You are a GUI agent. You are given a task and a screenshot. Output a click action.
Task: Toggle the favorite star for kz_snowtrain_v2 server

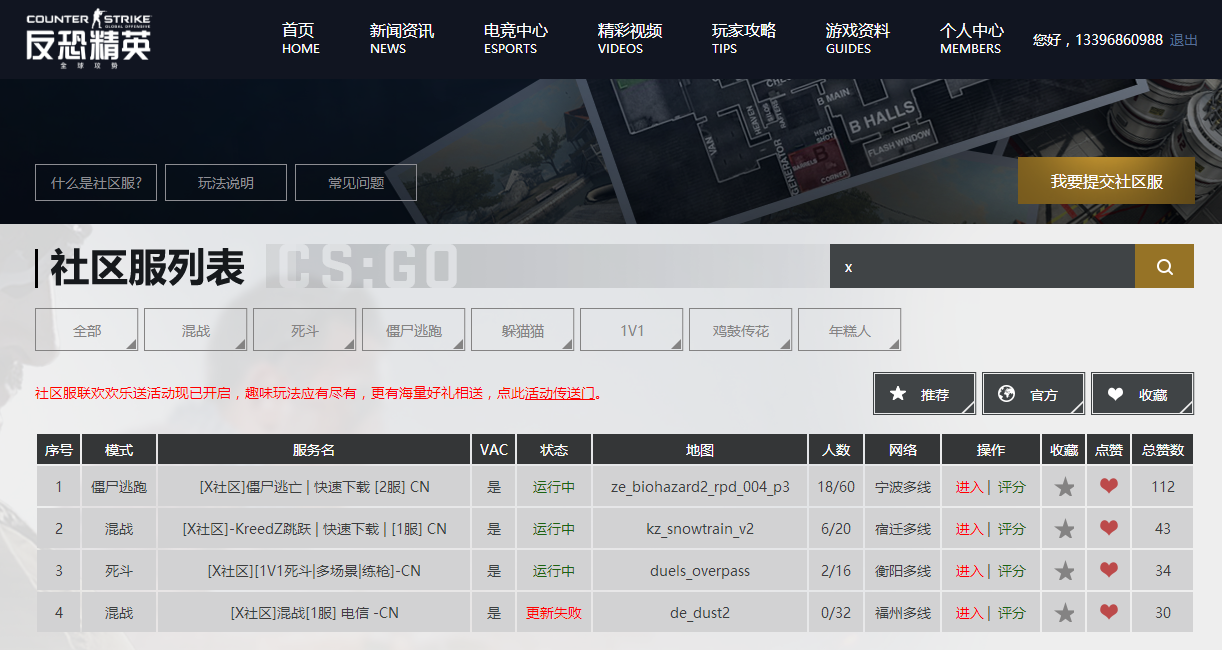(x=1064, y=528)
